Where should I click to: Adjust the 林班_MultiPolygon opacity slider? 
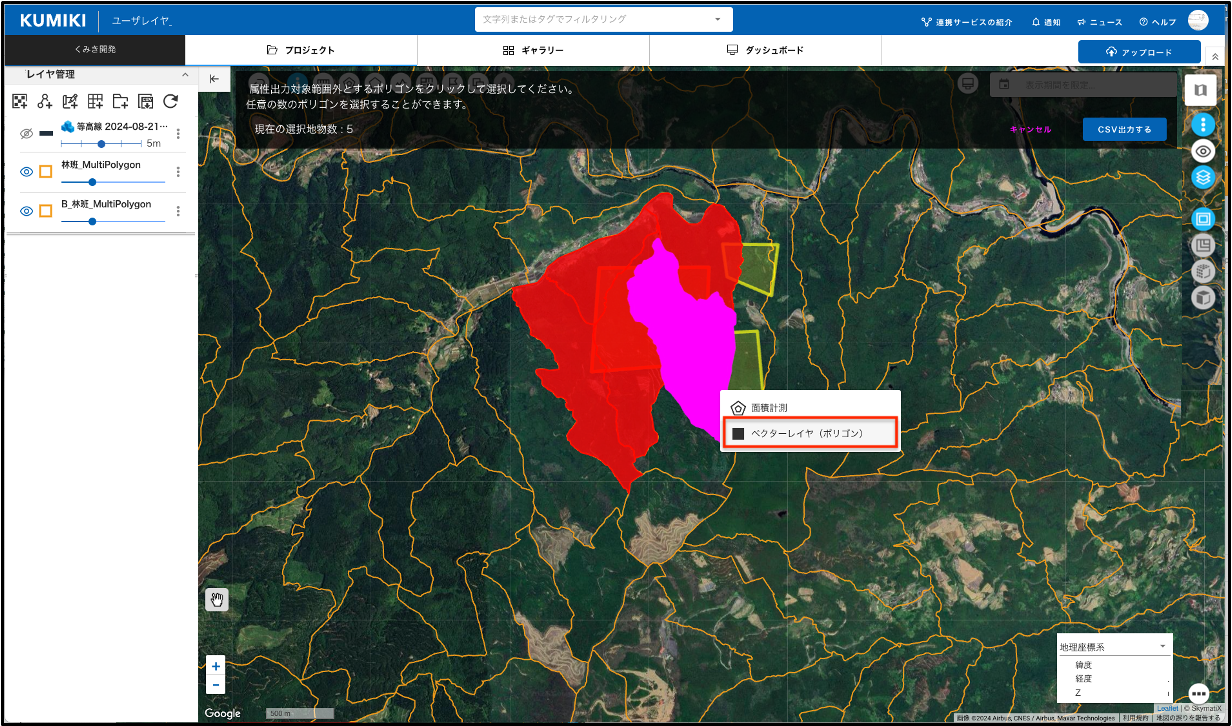click(x=93, y=182)
